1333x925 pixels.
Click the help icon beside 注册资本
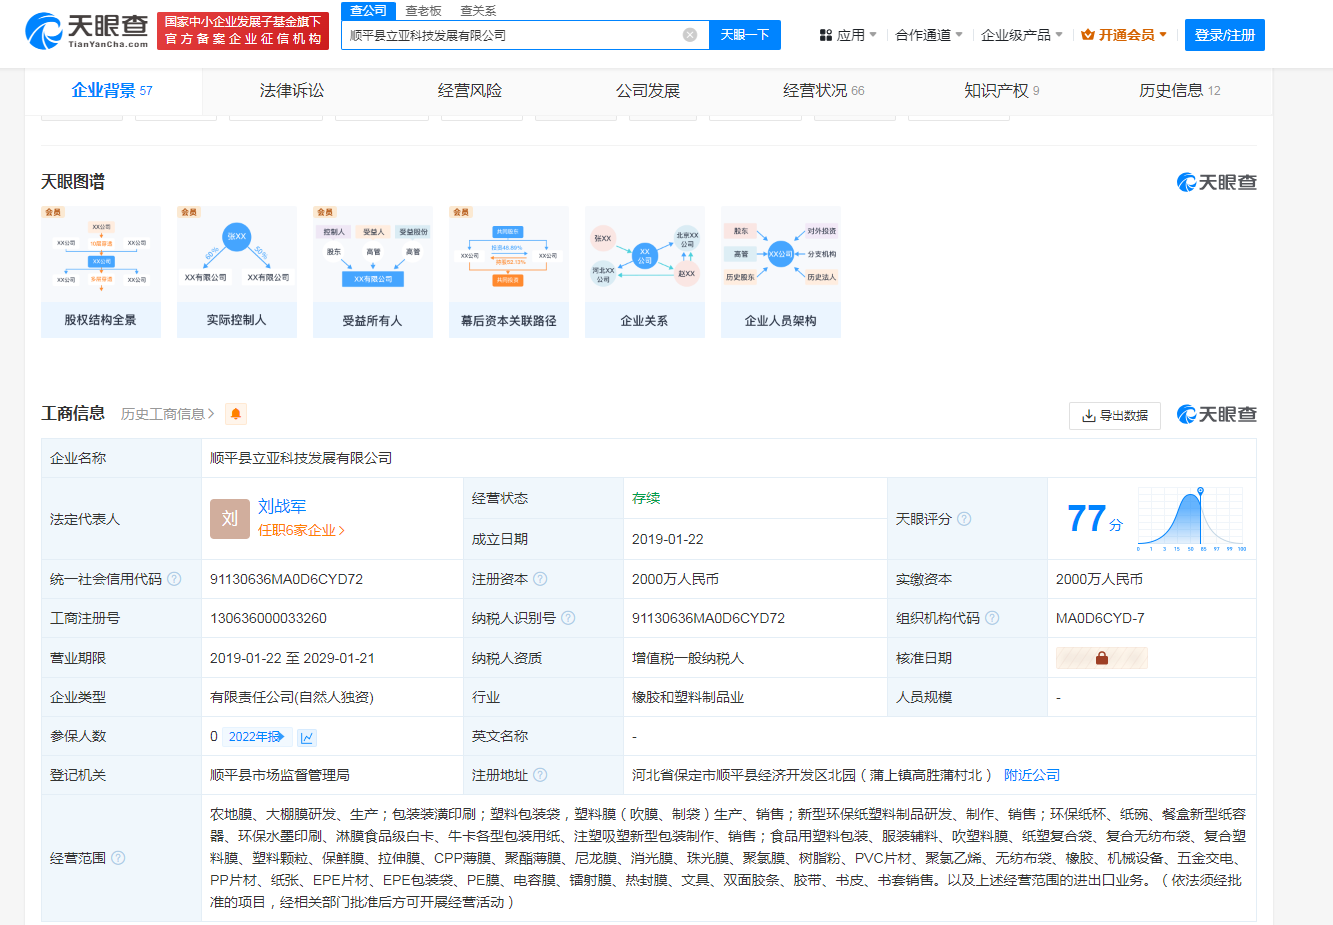540,579
